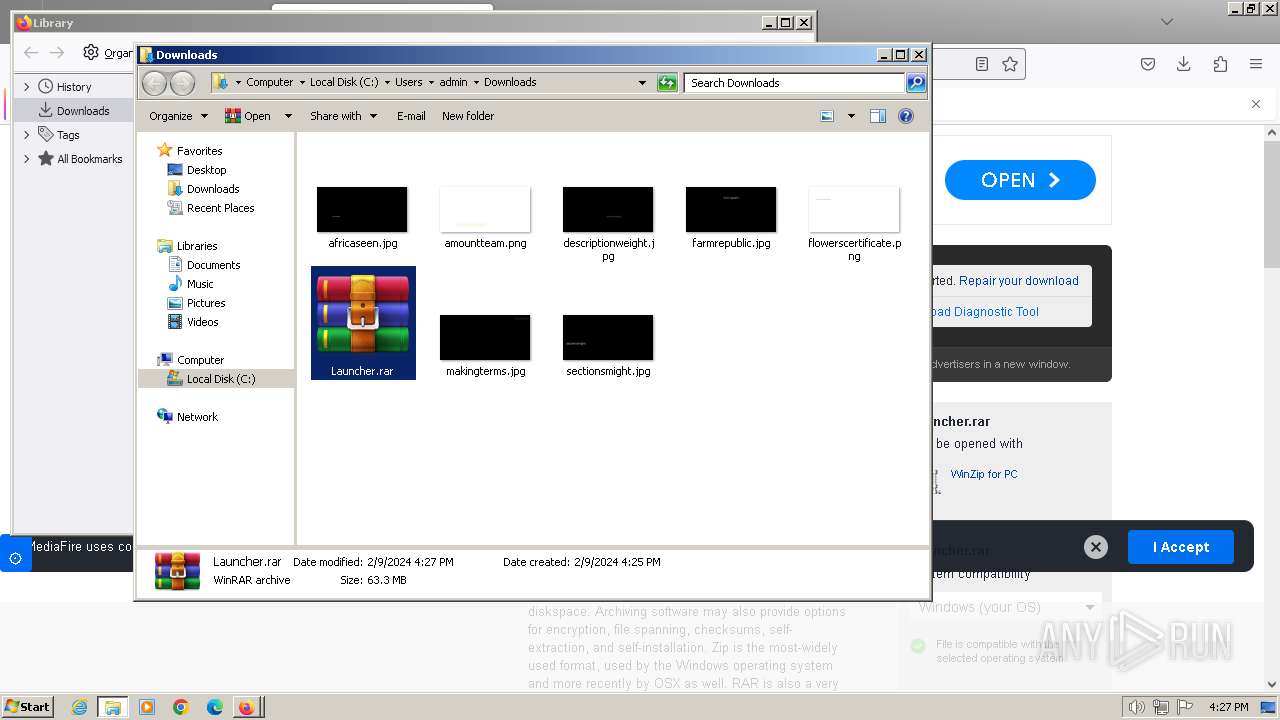Image resolution: width=1280 pixels, height=720 pixels.
Task: Click New folder in toolbar
Action: (x=468, y=116)
